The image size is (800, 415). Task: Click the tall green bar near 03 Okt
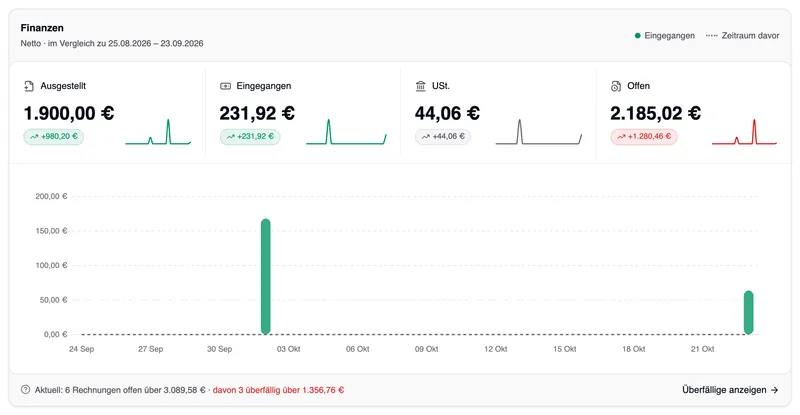click(x=265, y=277)
